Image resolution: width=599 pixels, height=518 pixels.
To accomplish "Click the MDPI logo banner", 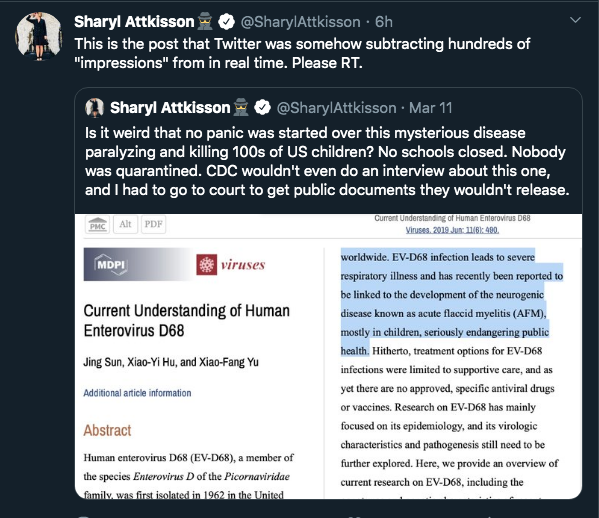I will tap(137, 264).
